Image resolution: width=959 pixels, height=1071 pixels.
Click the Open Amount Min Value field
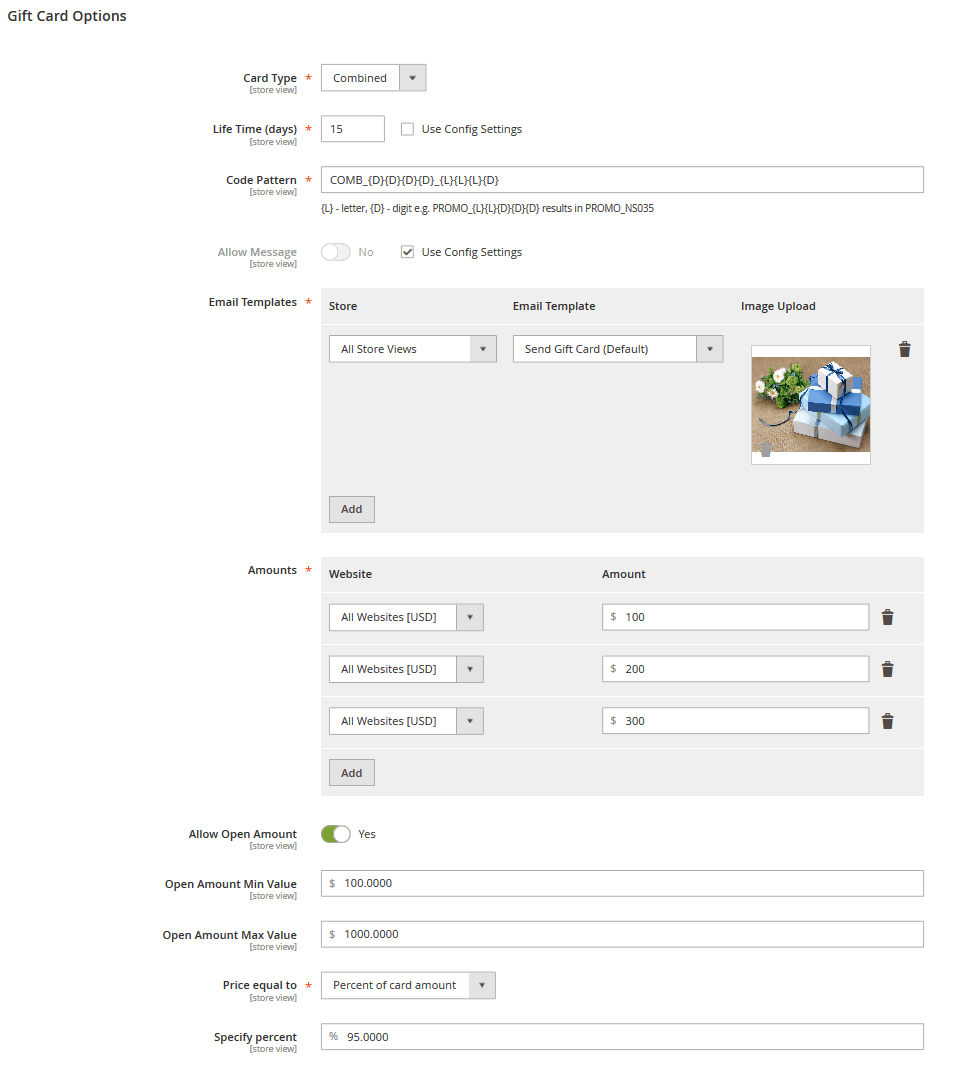pyautogui.click(x=622, y=884)
